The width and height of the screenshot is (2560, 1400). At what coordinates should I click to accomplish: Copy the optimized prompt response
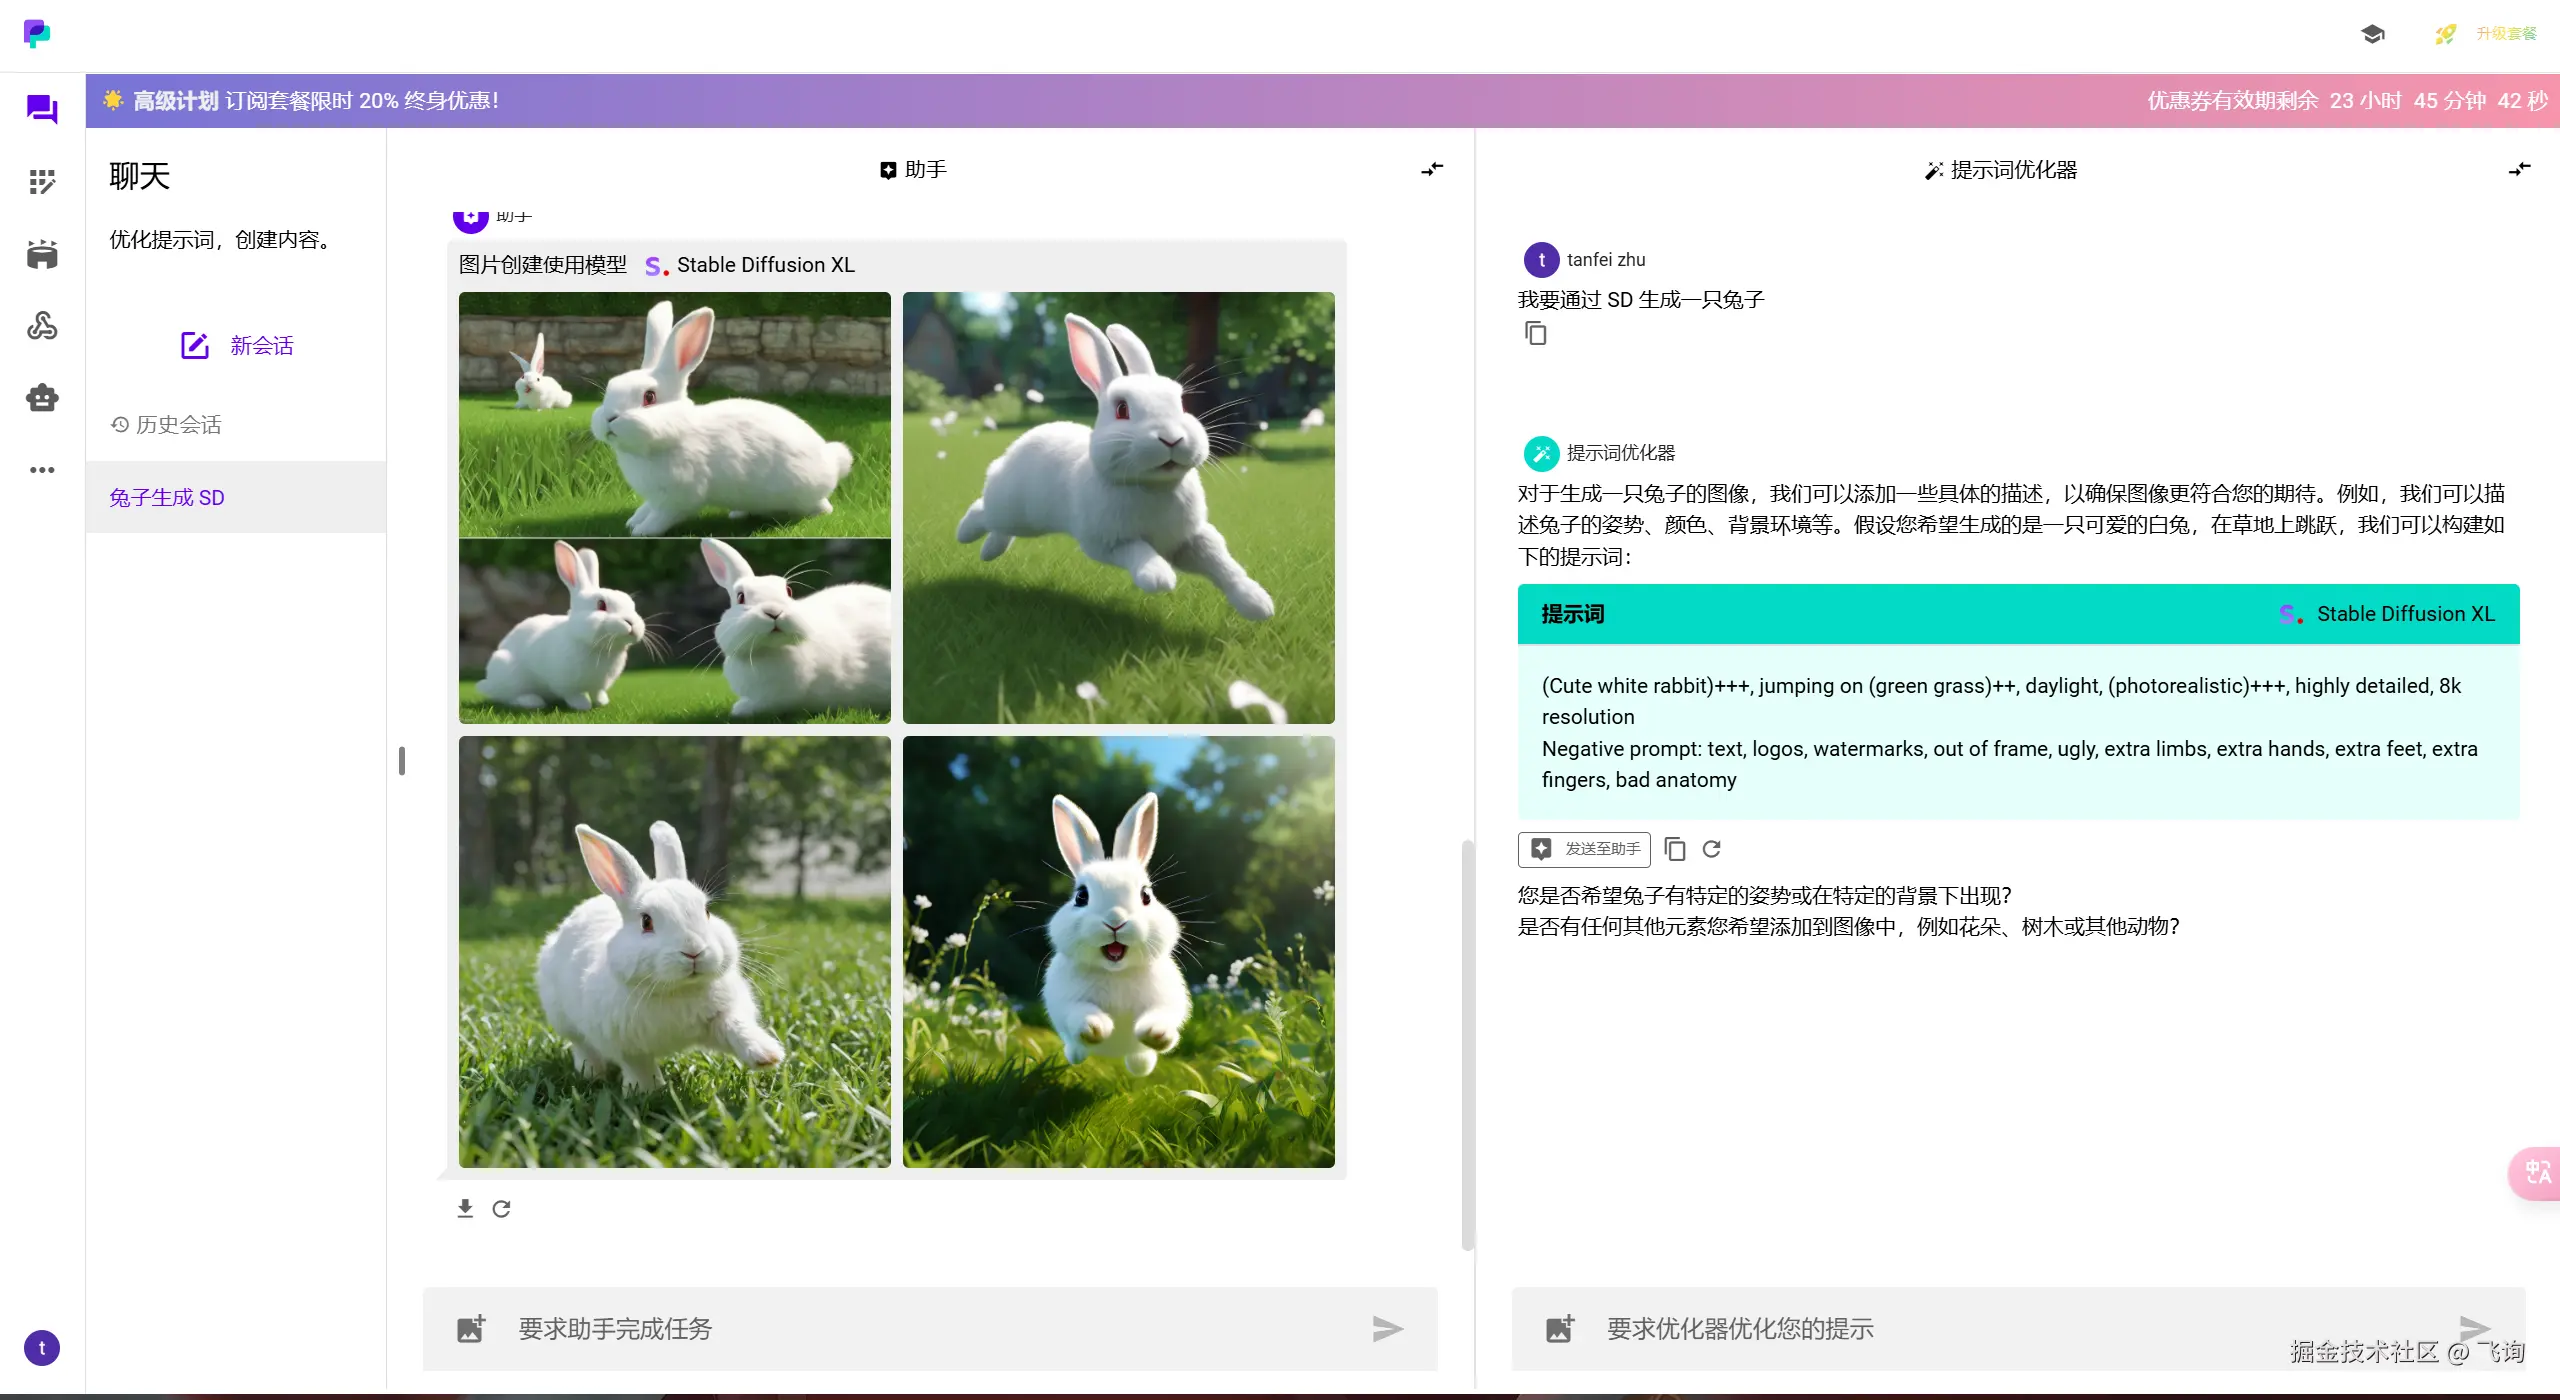click(x=1675, y=849)
